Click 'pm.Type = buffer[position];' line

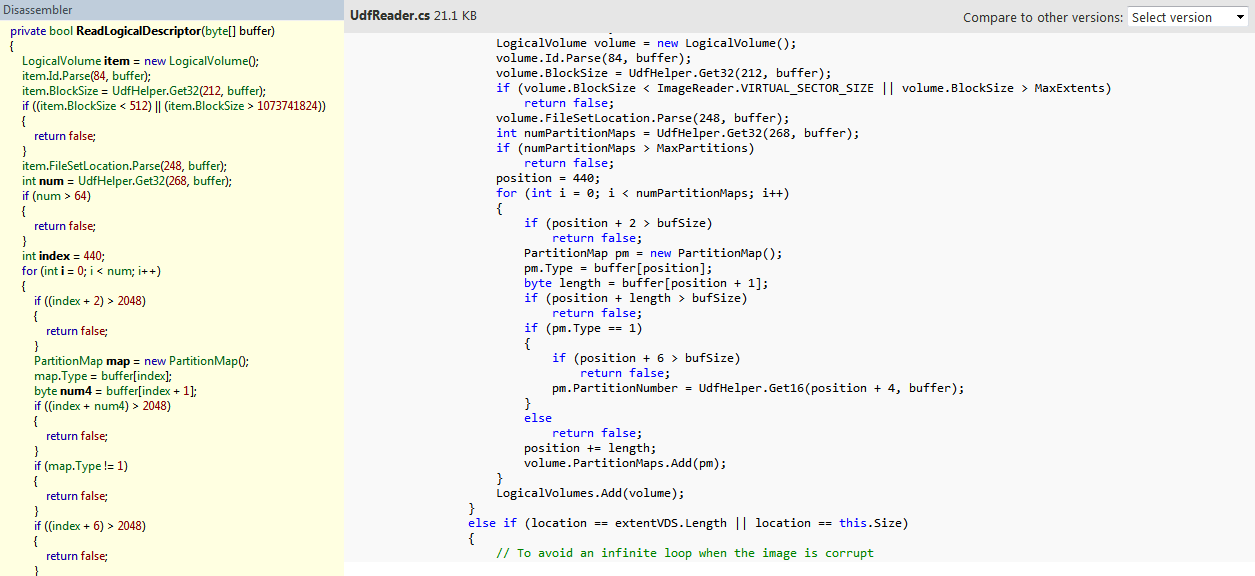pyautogui.click(x=618, y=268)
